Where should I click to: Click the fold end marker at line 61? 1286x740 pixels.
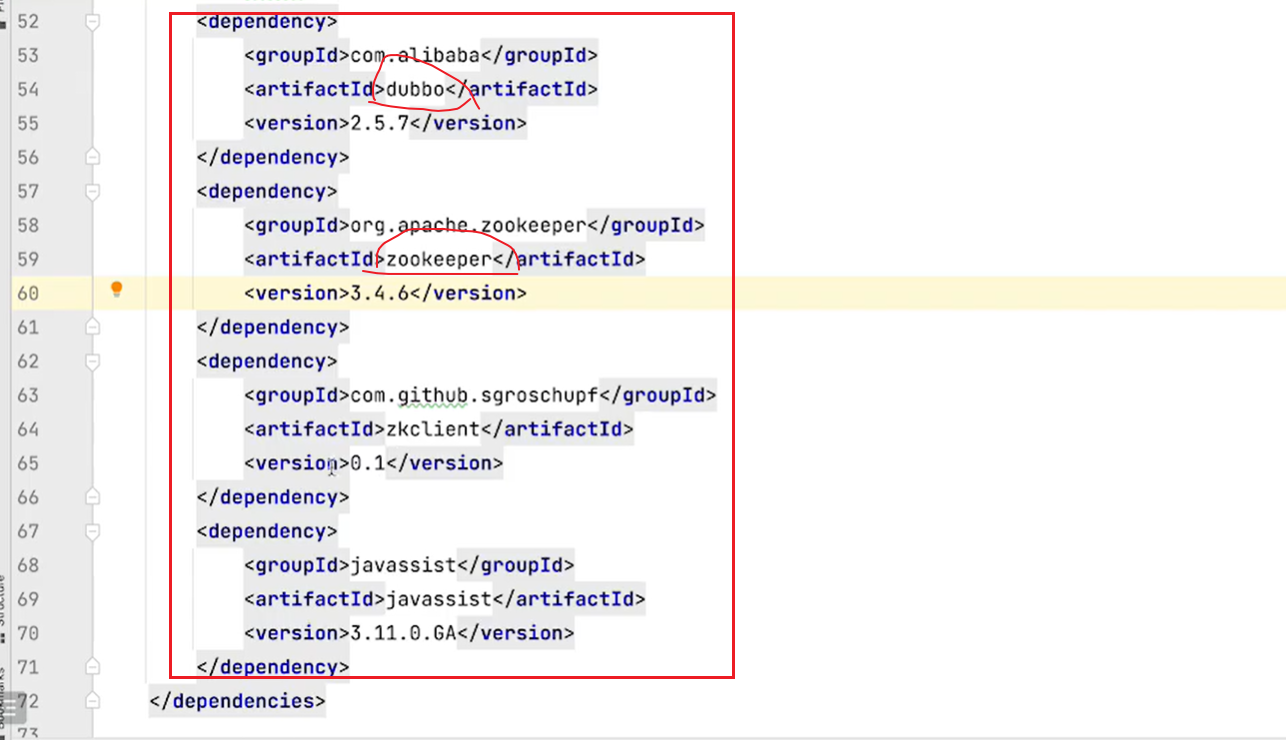click(x=92, y=327)
